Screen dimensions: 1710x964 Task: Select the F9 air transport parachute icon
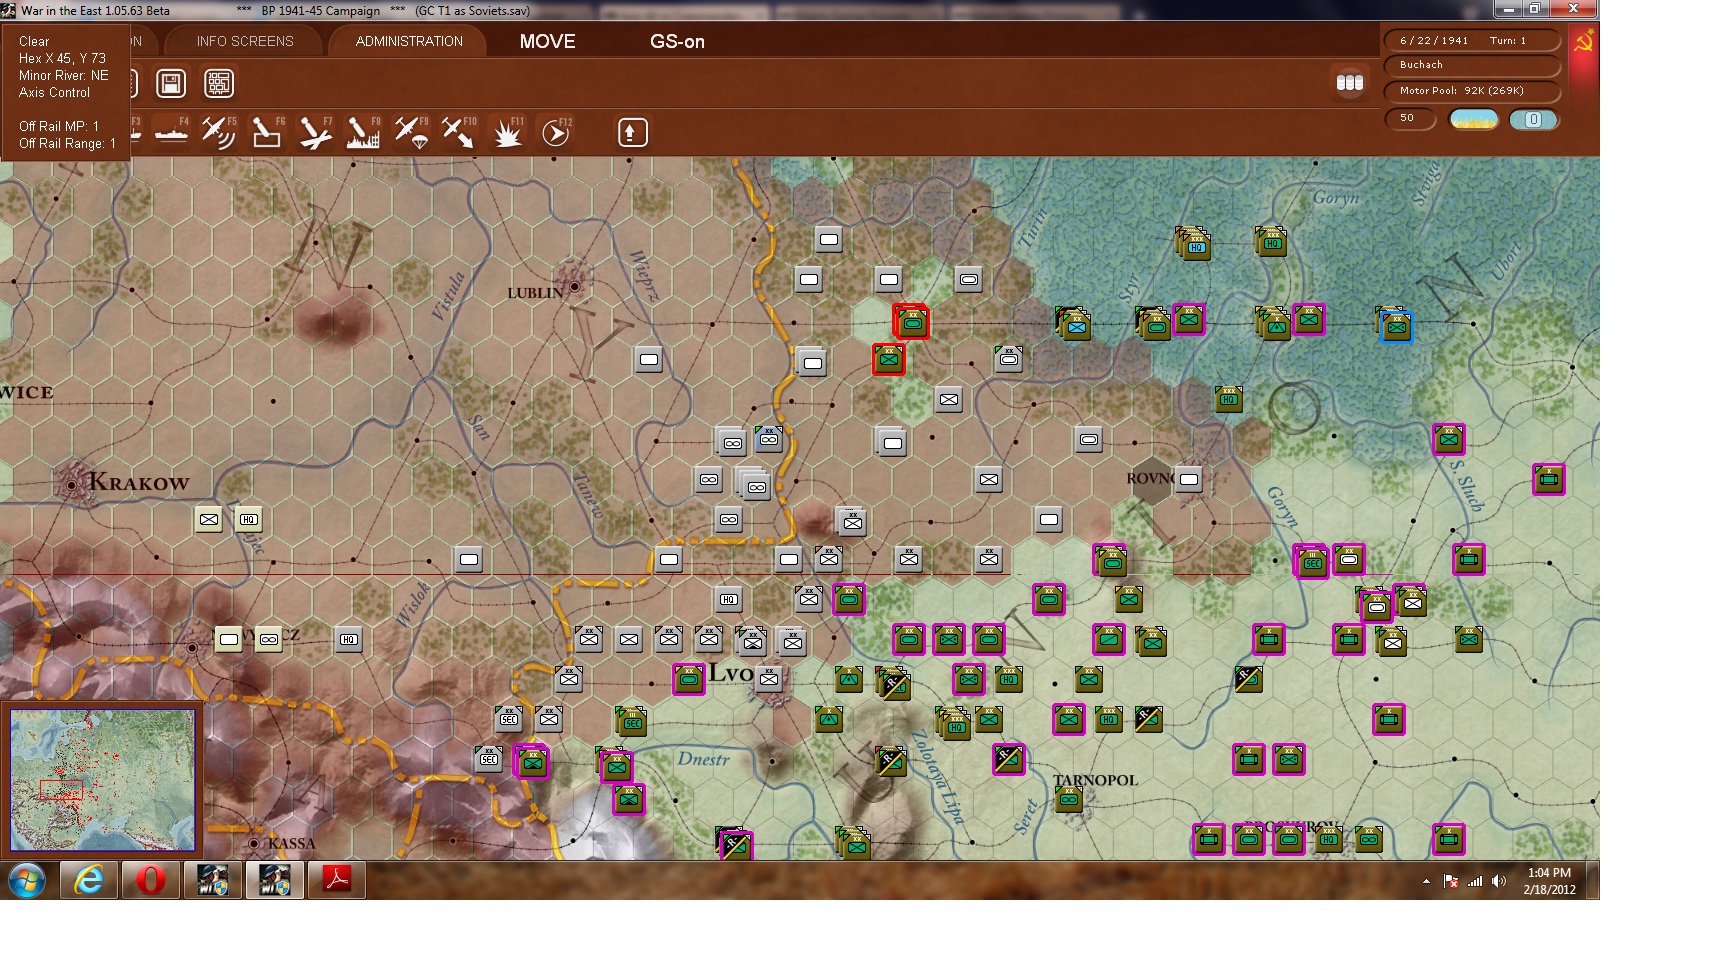click(x=411, y=132)
